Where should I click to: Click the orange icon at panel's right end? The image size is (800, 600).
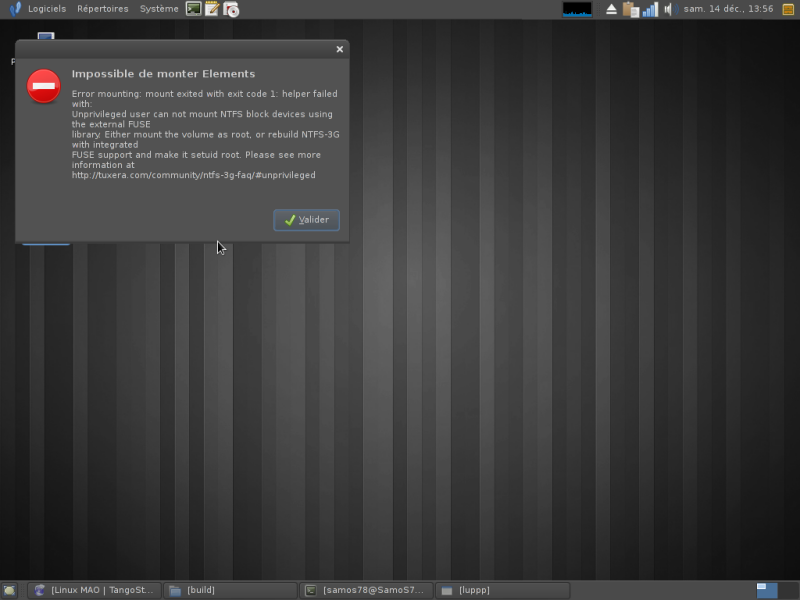click(788, 9)
